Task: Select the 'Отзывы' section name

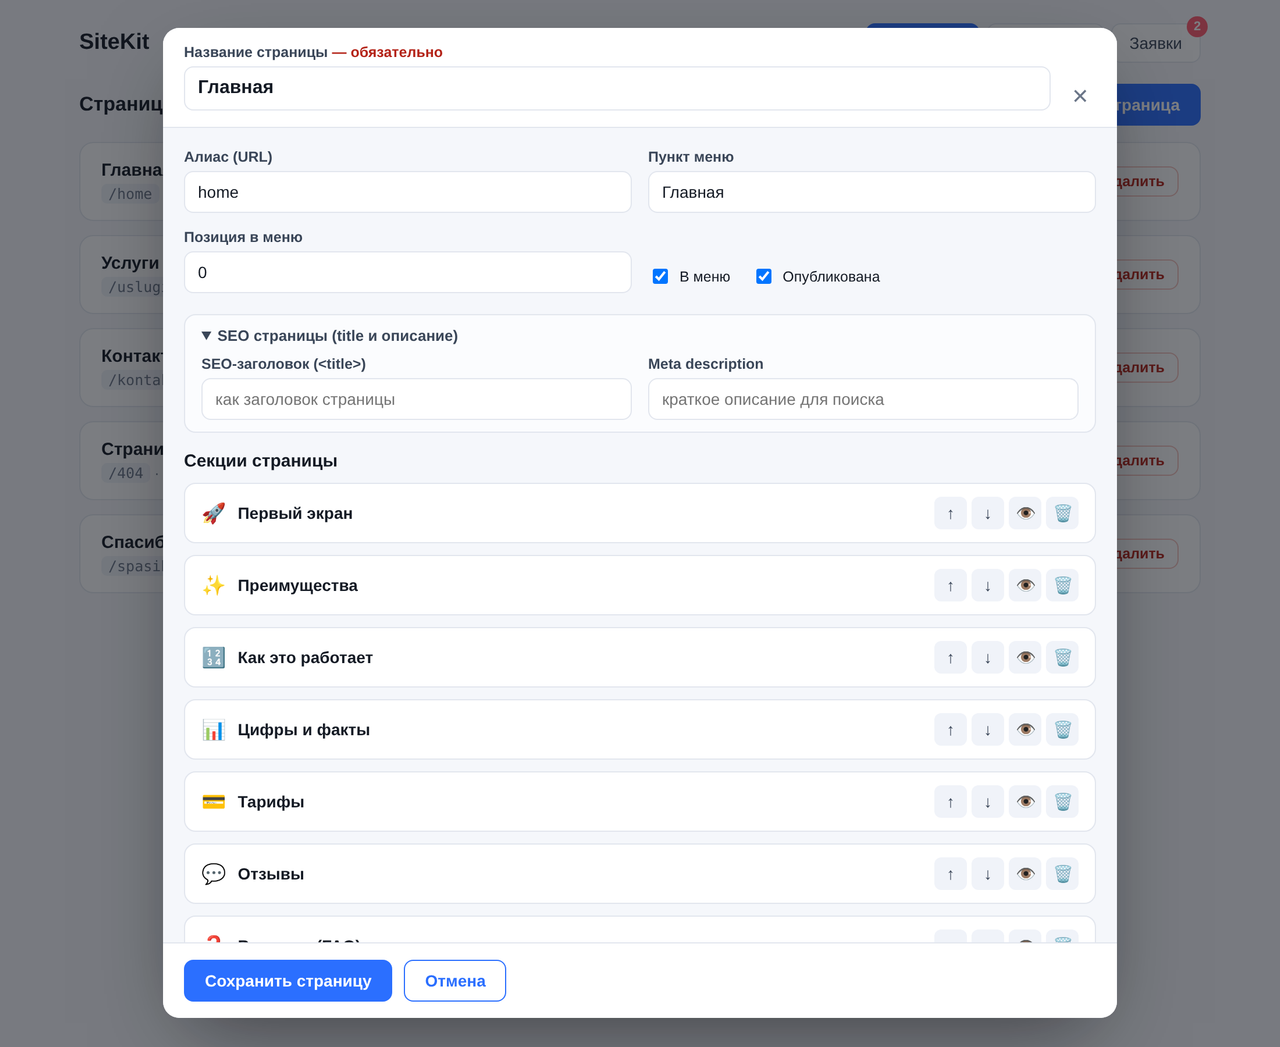Action: (x=271, y=873)
